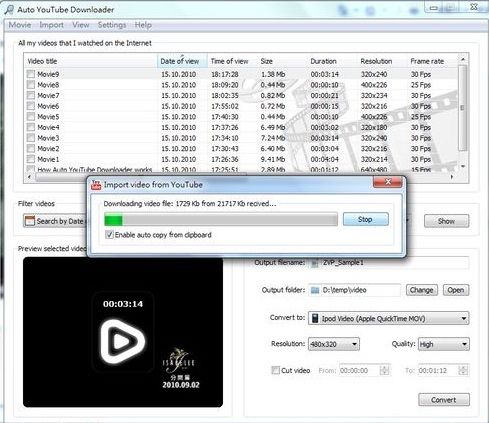The image size is (489, 423).
Task: Tick the checkbox for Movie3
Action: click(x=31, y=138)
